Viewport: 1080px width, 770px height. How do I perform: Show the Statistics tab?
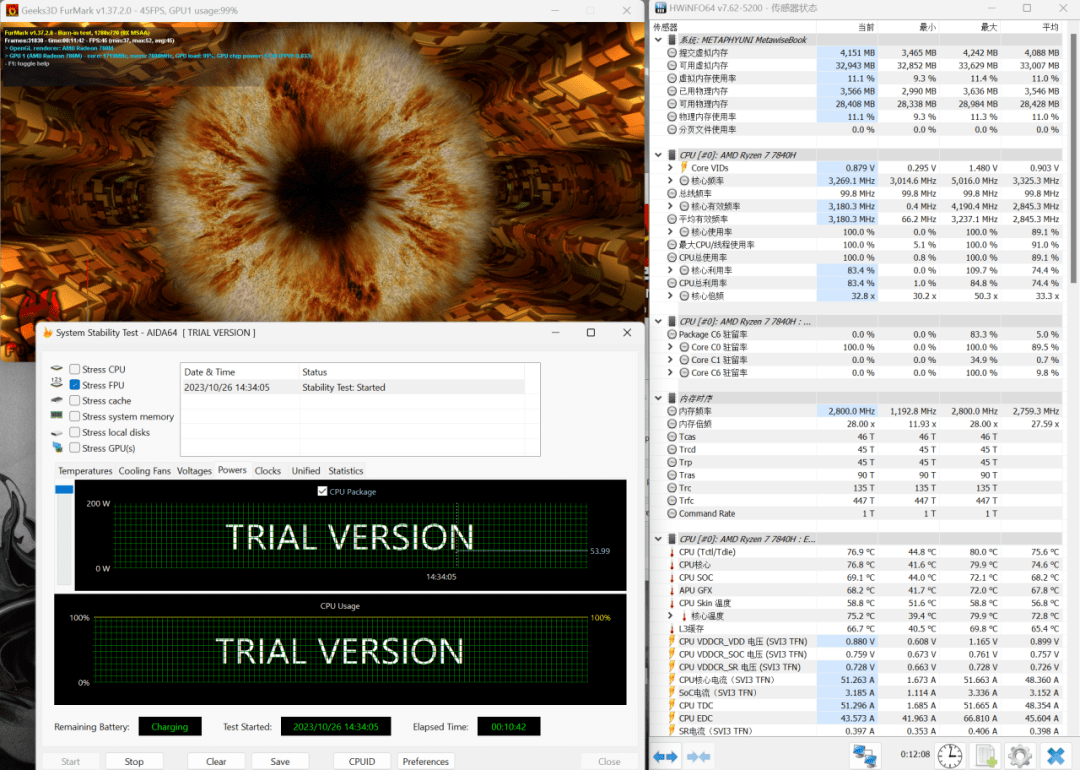click(x=346, y=471)
